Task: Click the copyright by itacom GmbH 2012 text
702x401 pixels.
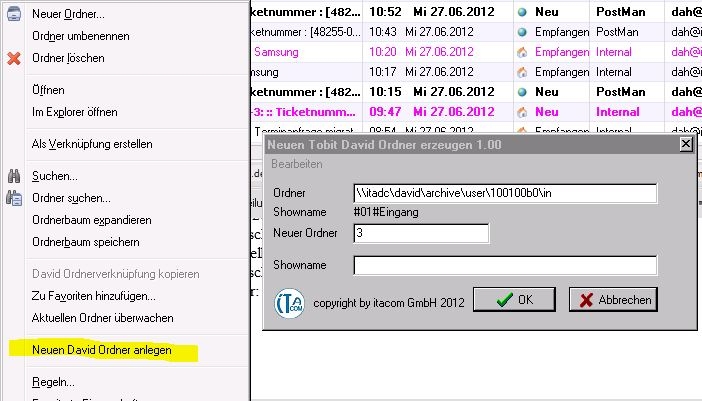Action: (x=389, y=303)
